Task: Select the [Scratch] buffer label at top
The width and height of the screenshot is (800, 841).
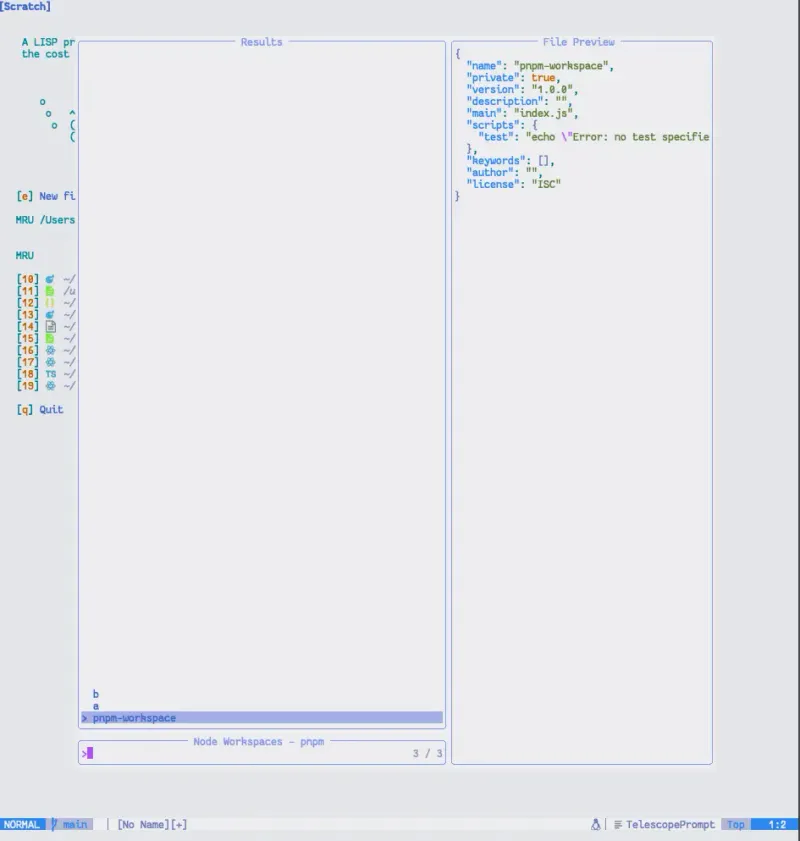Action: coord(24,7)
